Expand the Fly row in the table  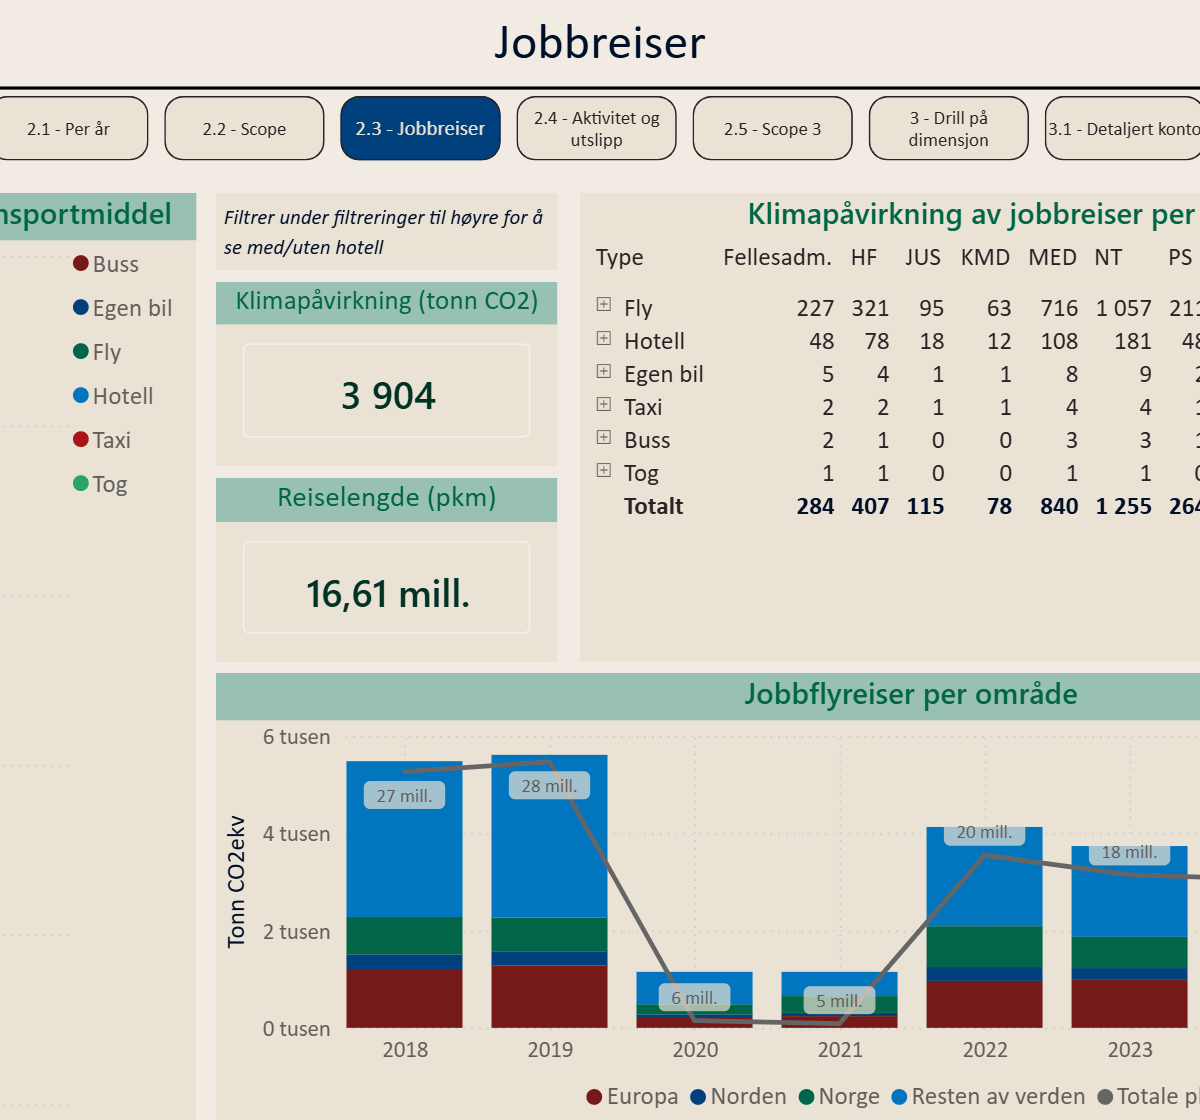(x=603, y=305)
